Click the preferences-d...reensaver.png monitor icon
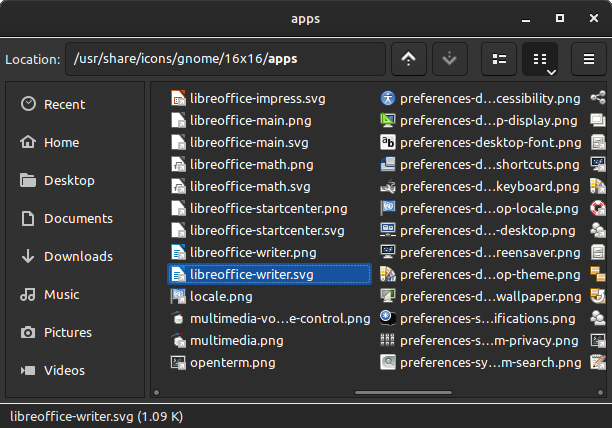 [x=388, y=252]
